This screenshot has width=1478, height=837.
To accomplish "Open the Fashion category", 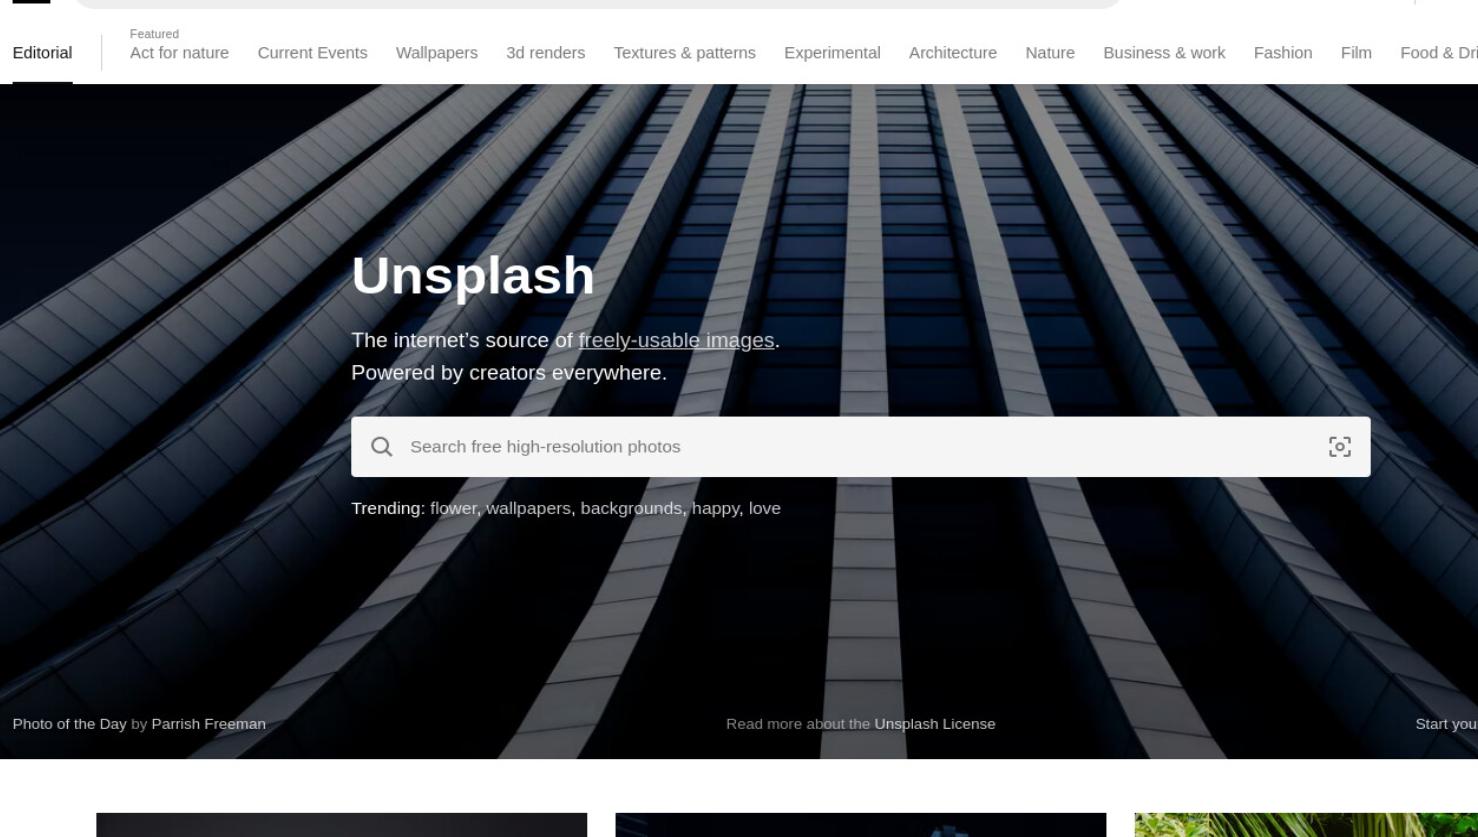I will pos(1283,53).
